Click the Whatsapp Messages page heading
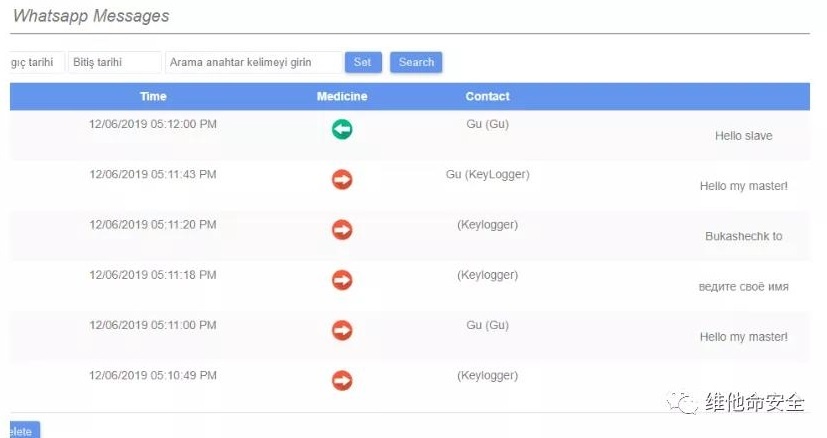The image size is (827, 438). pyautogui.click(x=91, y=16)
